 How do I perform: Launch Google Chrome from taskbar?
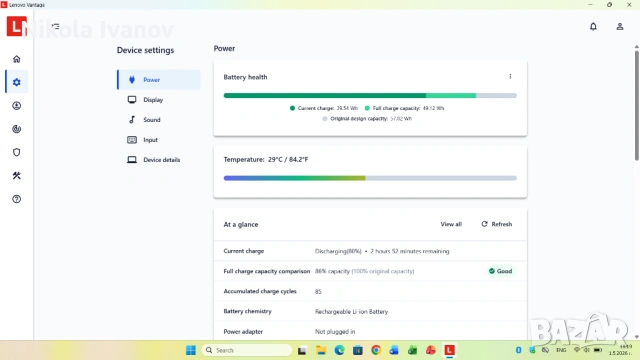click(376, 350)
